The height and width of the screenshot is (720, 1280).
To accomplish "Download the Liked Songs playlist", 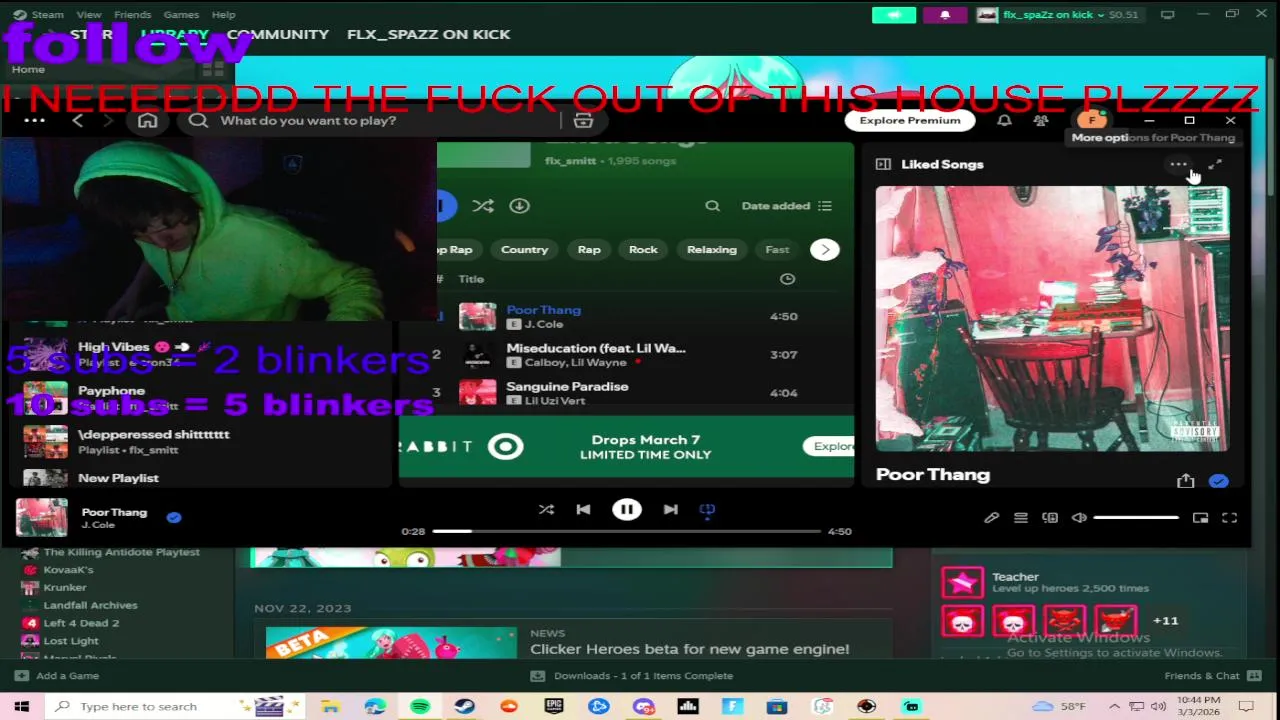I will click(519, 206).
